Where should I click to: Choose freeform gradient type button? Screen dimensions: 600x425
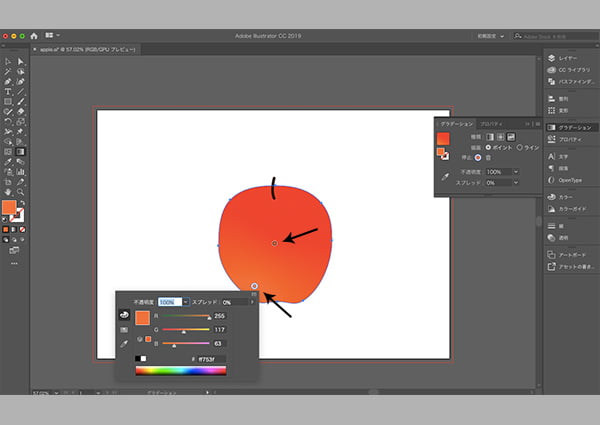(511, 136)
